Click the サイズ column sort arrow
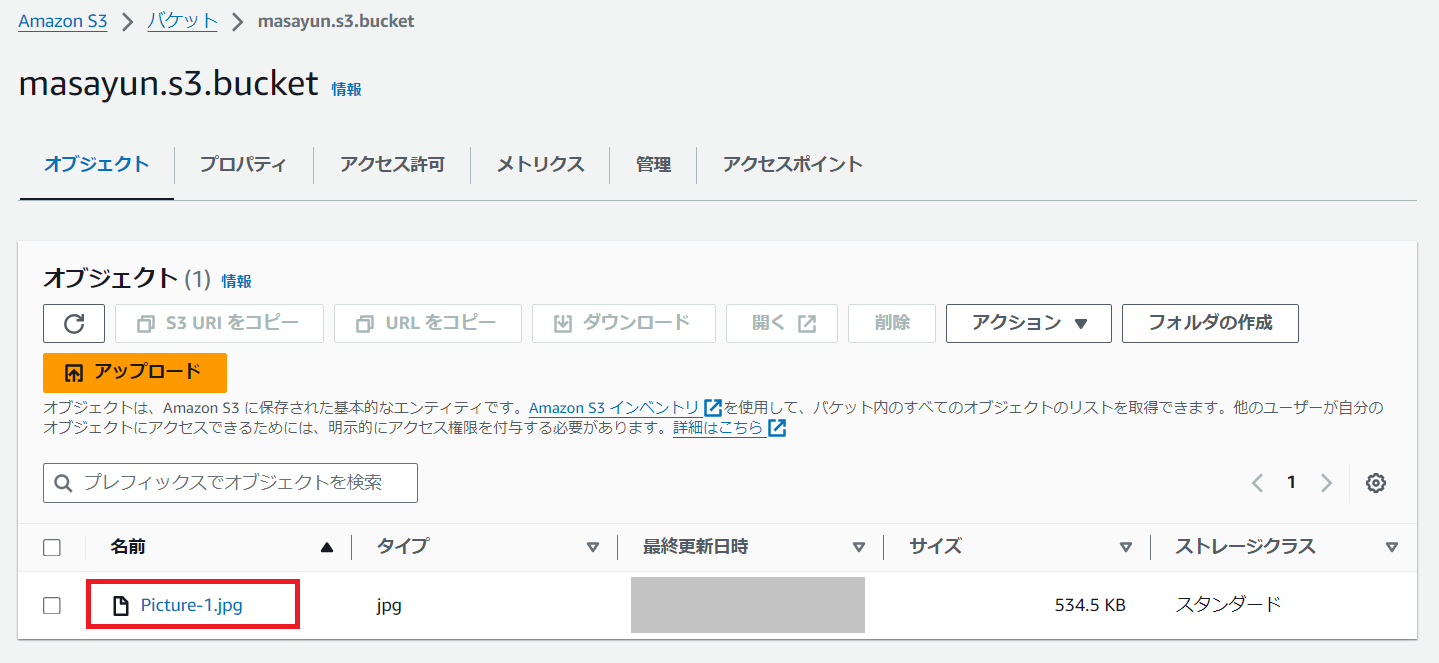1439x663 pixels. click(1126, 547)
